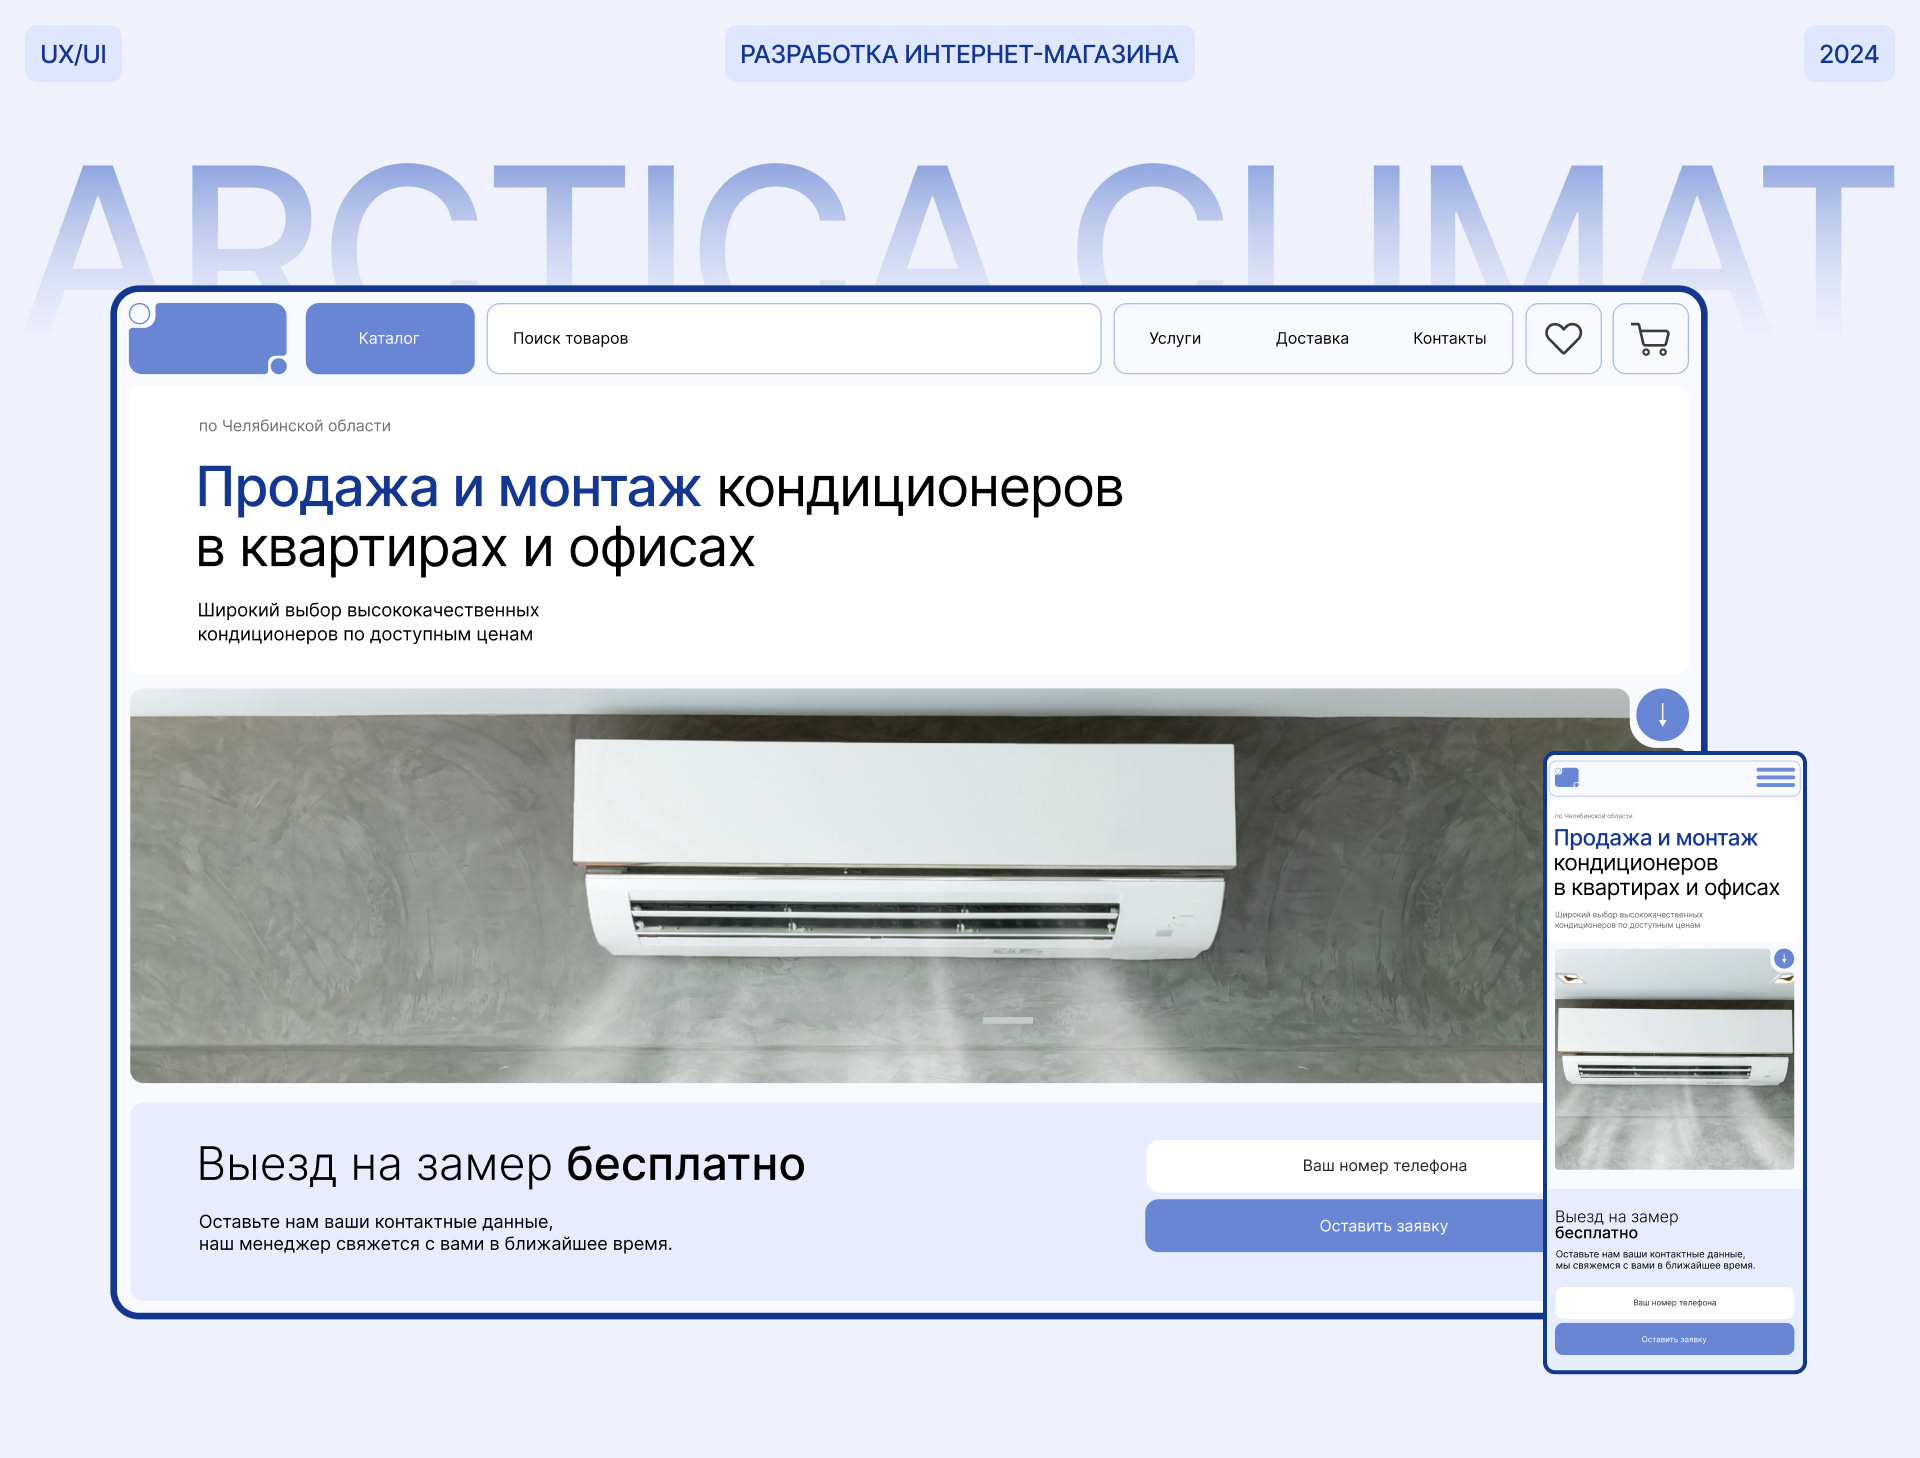The width and height of the screenshot is (1920, 1458).
Task: Click the mobile logo icon
Action: [x=1567, y=777]
